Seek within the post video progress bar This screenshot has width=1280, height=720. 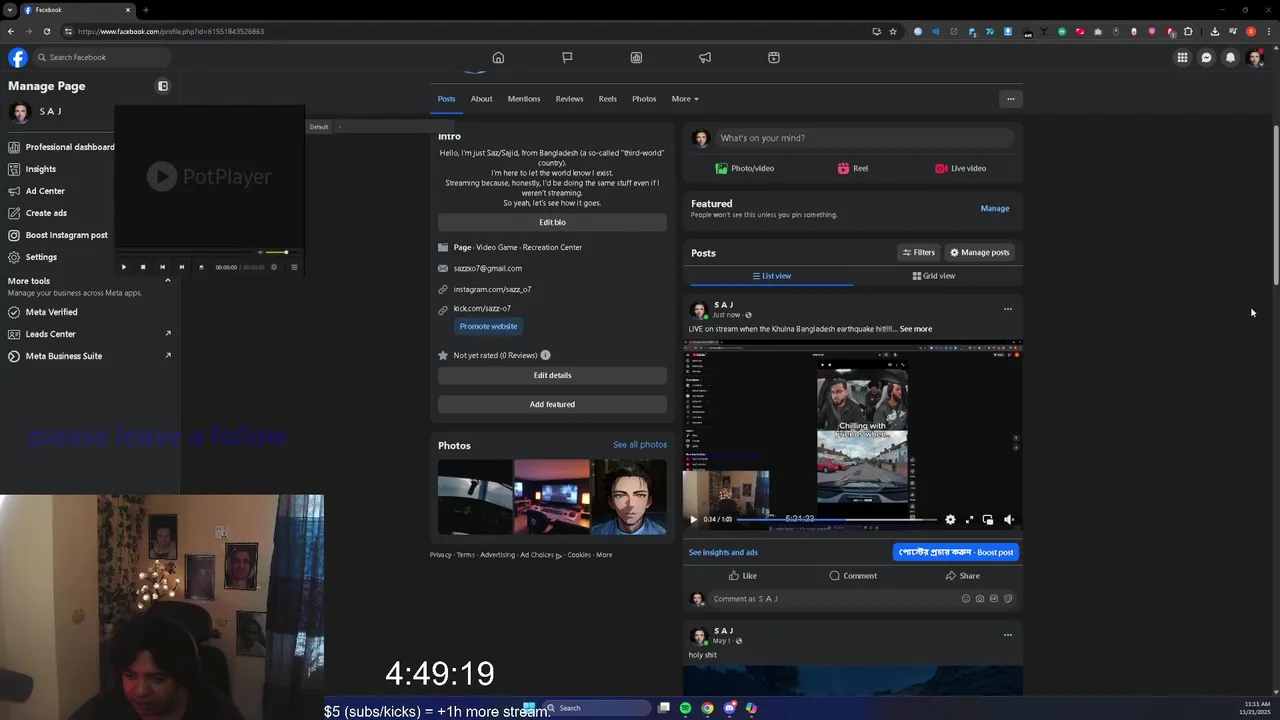[836, 520]
